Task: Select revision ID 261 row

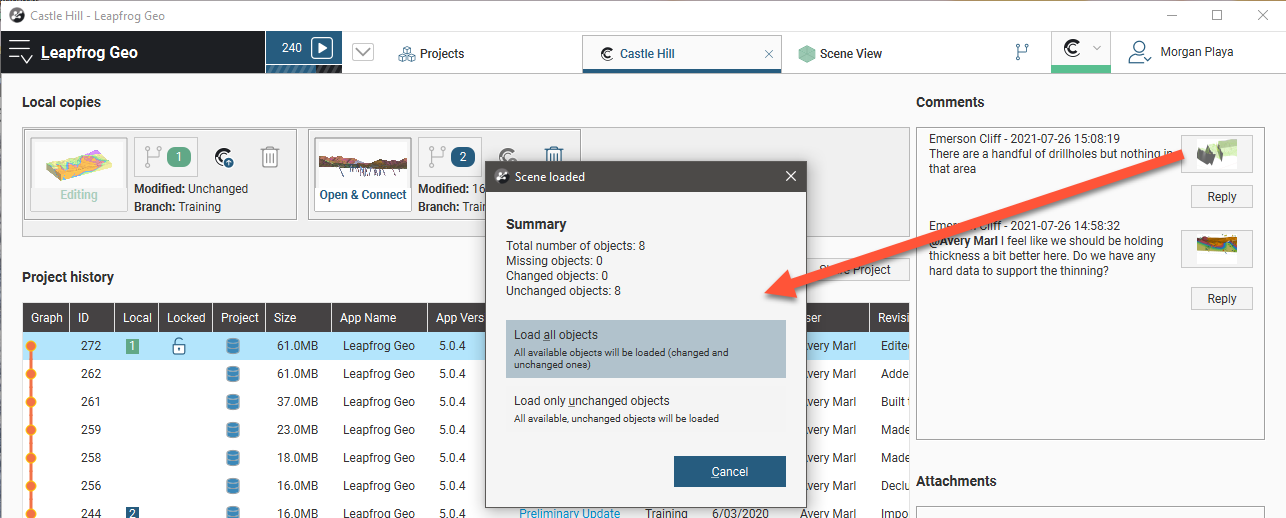Action: click(466, 402)
